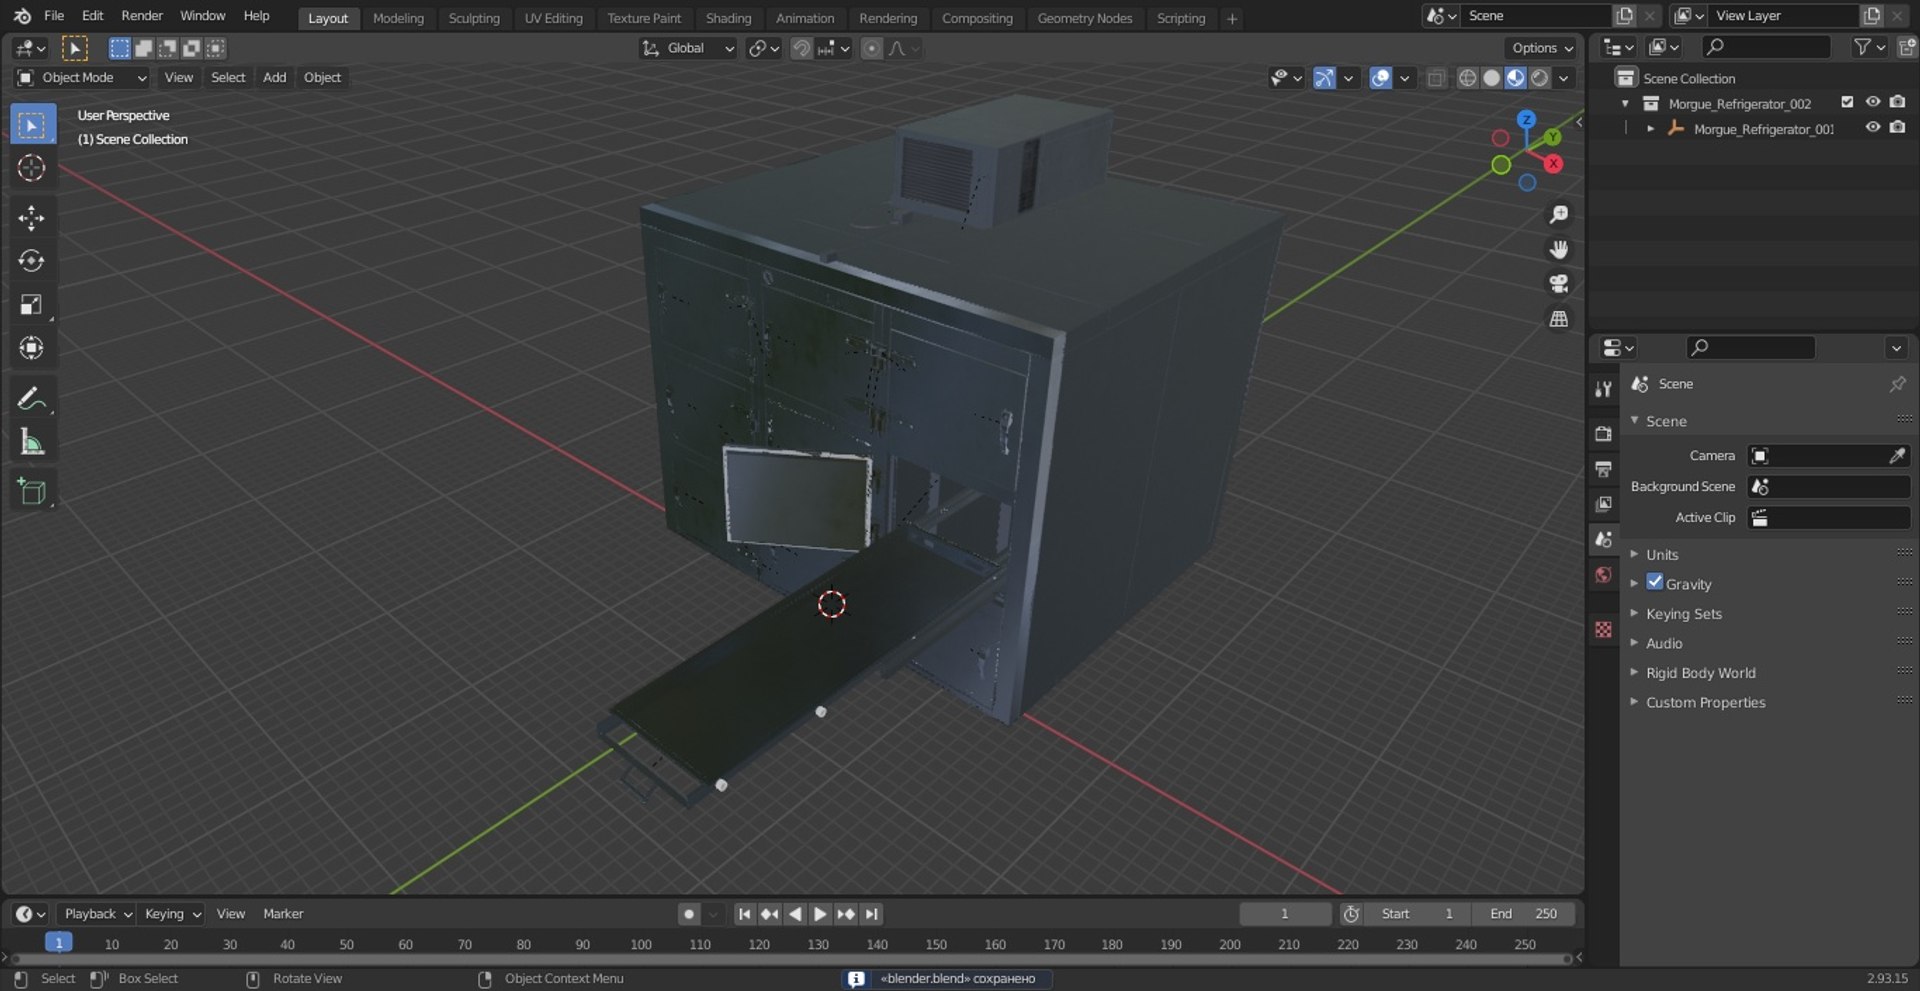This screenshot has width=1920, height=991.
Task: Play the animation
Action: coord(820,914)
